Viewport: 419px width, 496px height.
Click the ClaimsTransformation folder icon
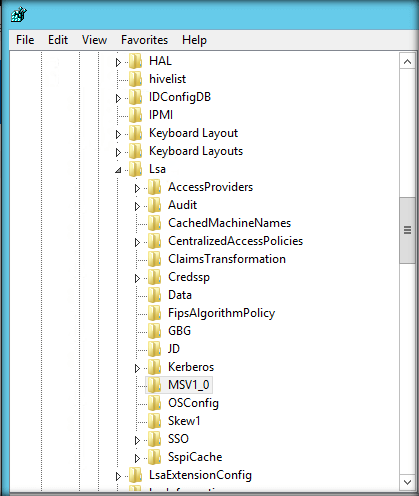(154, 259)
